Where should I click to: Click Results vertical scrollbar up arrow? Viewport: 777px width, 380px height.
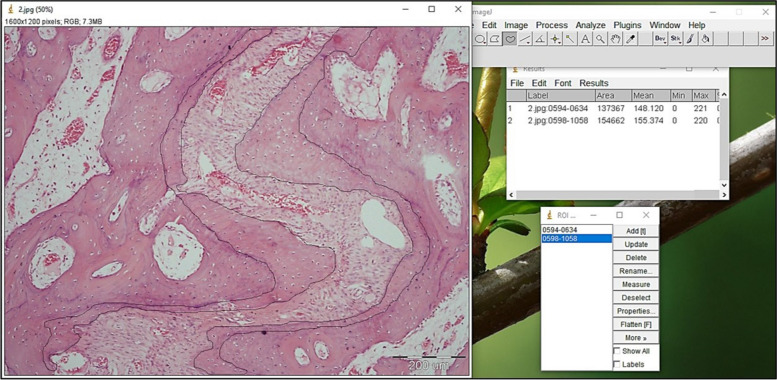pyautogui.click(x=723, y=95)
